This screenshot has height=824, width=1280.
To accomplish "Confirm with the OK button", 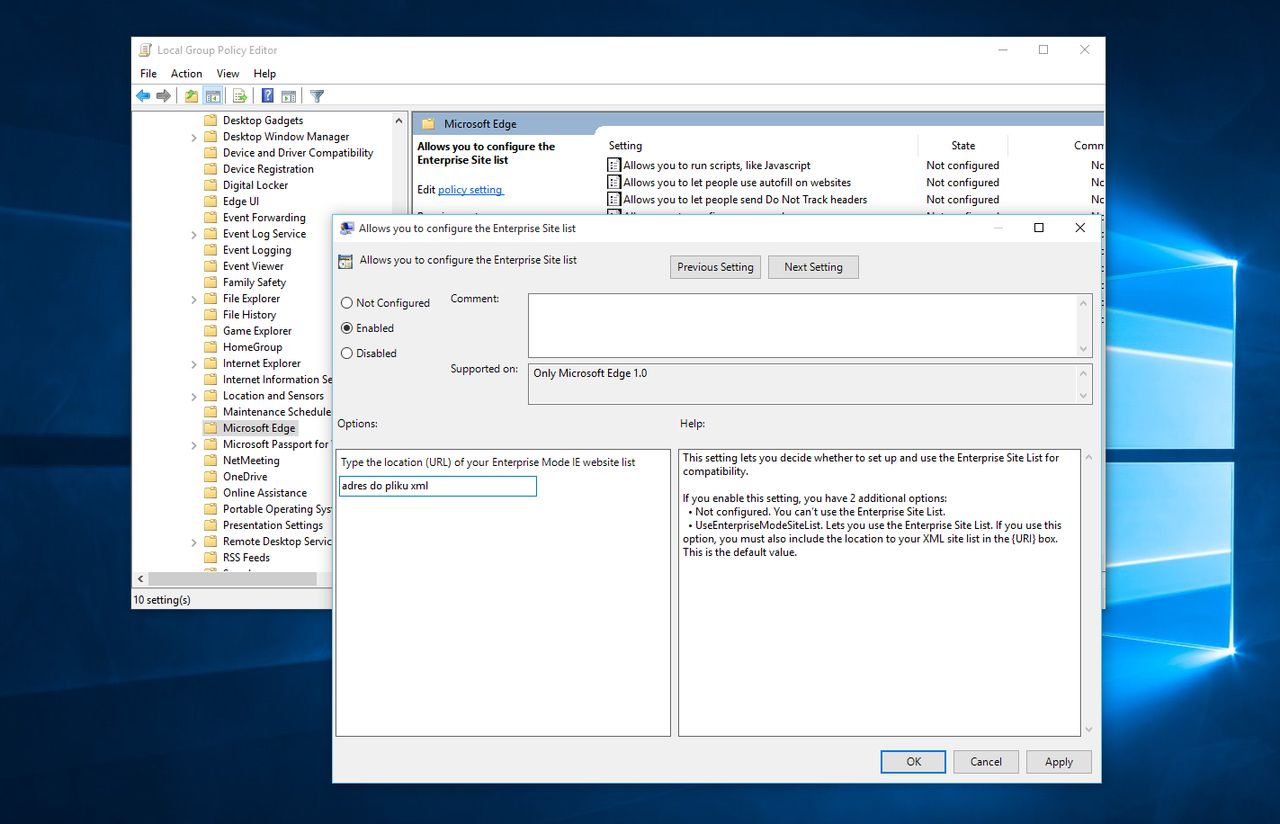I will click(x=913, y=761).
